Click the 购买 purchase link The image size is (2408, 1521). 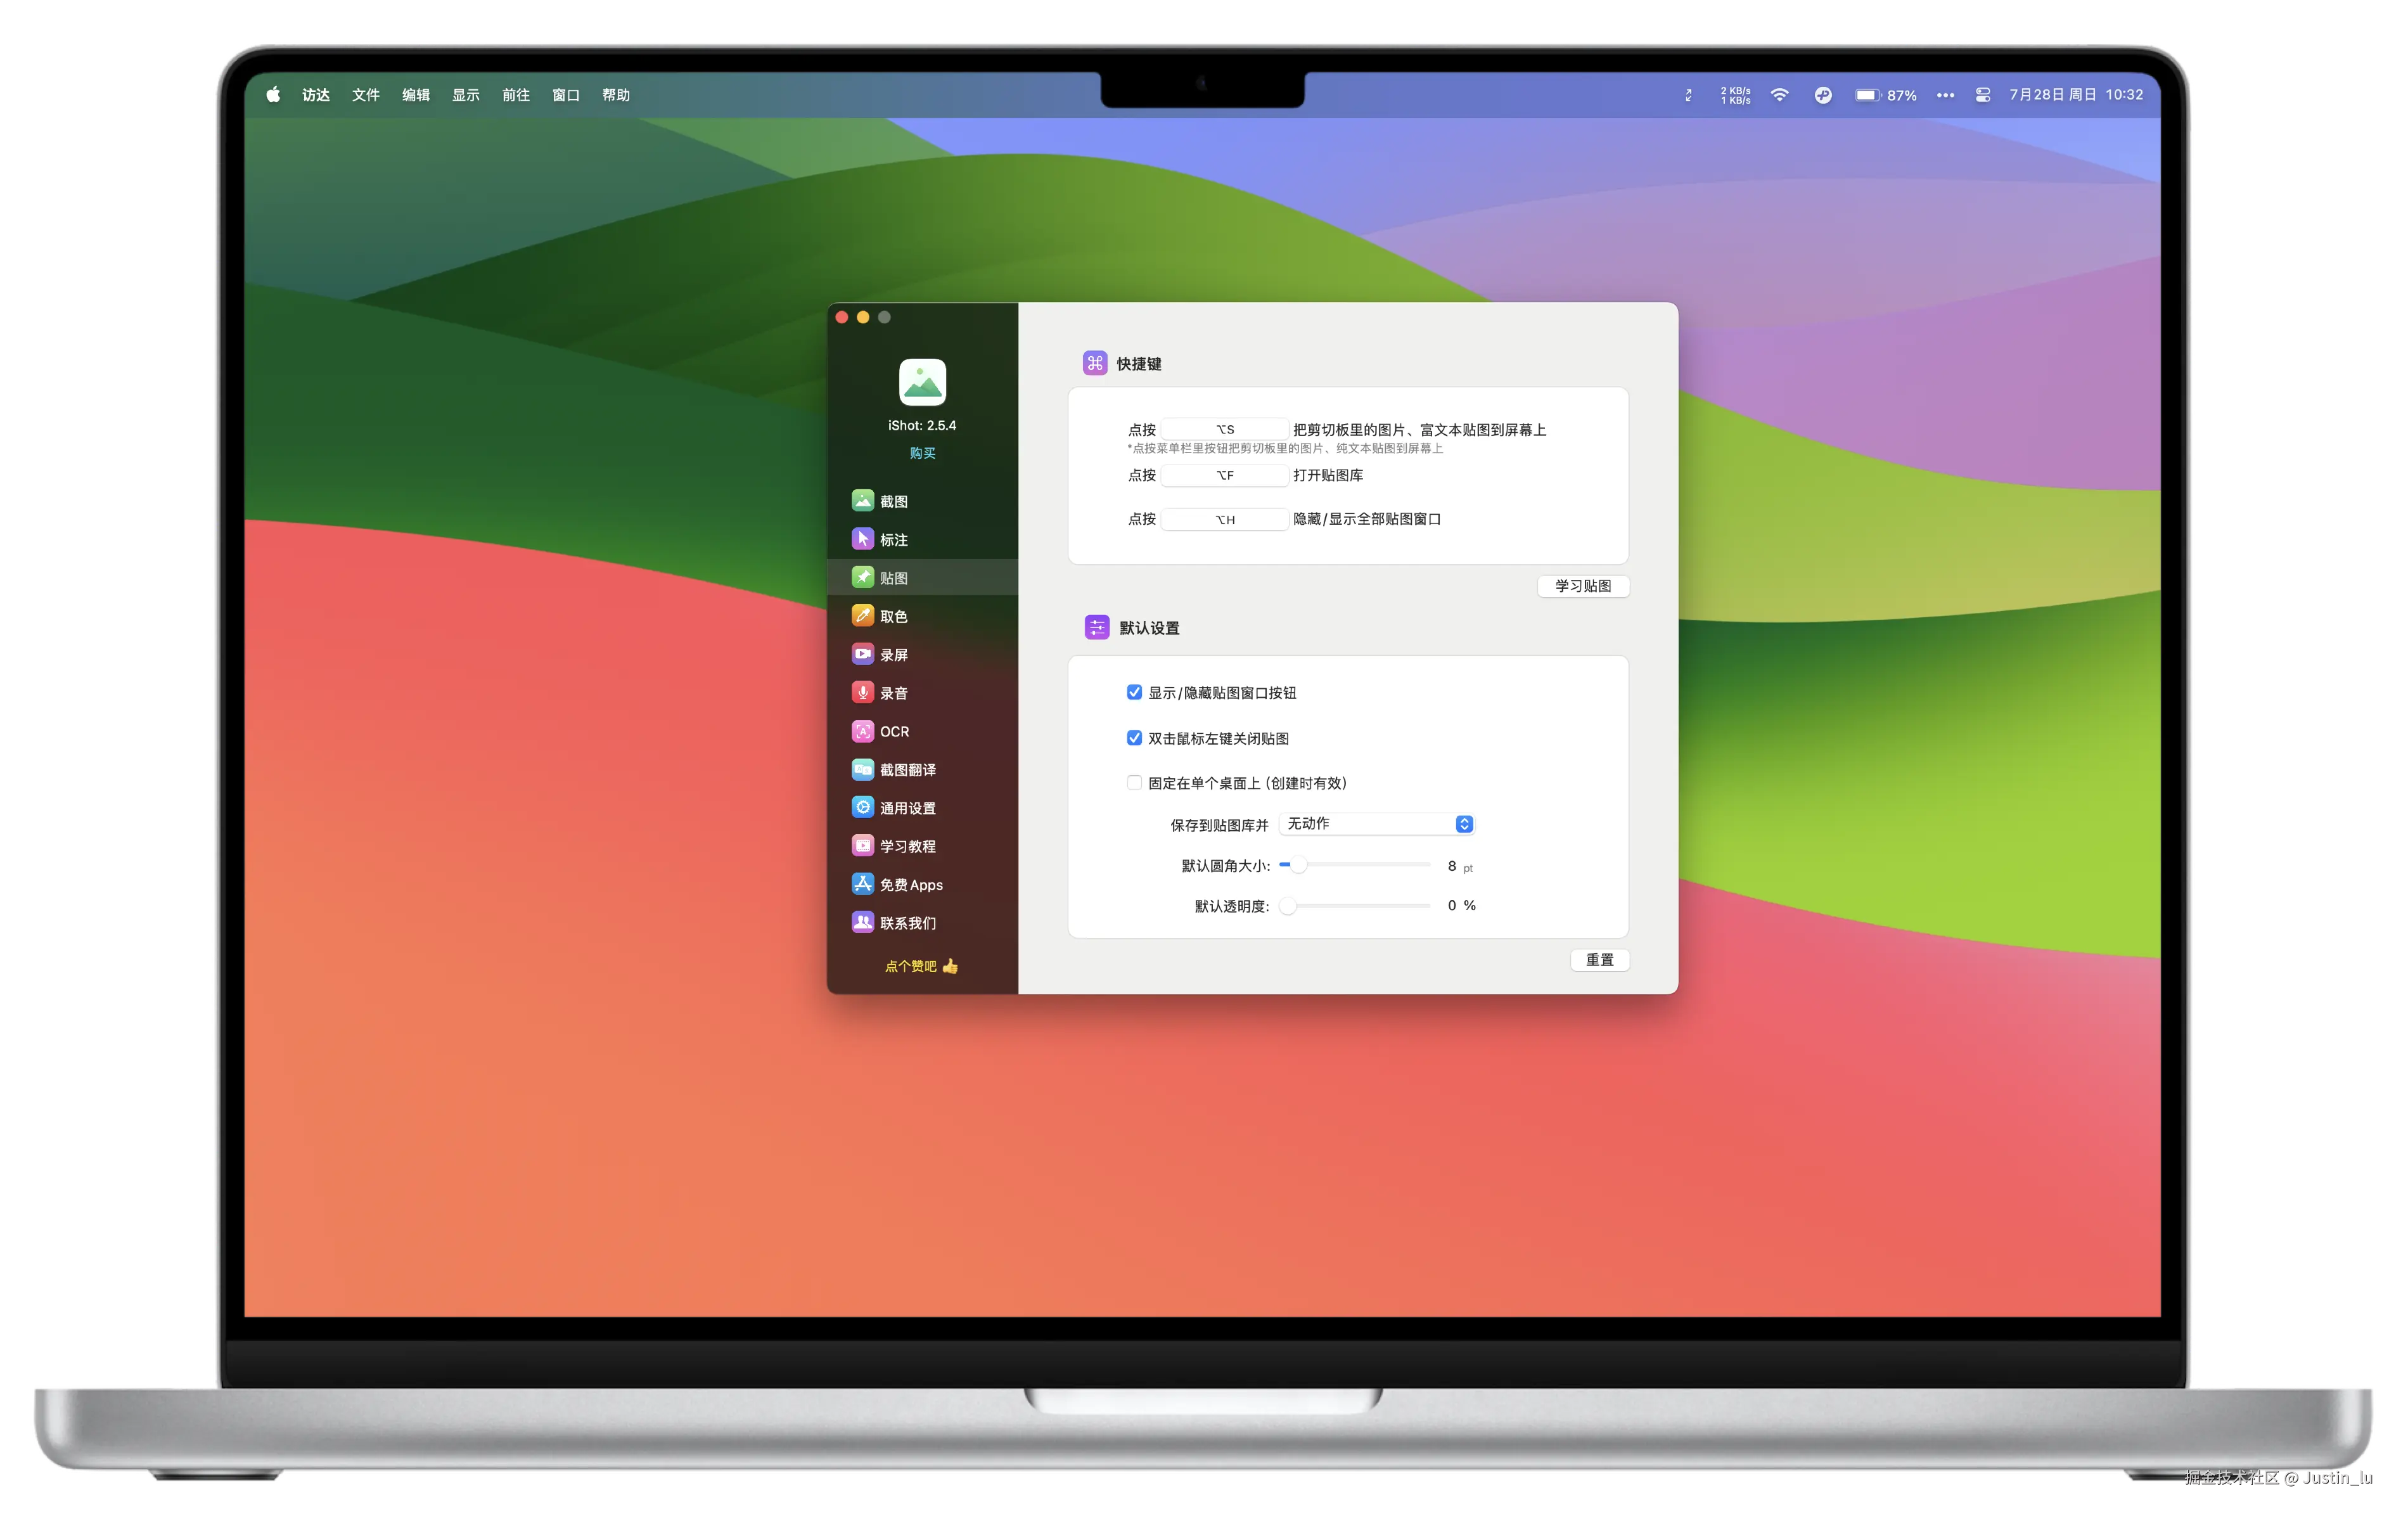click(x=922, y=453)
